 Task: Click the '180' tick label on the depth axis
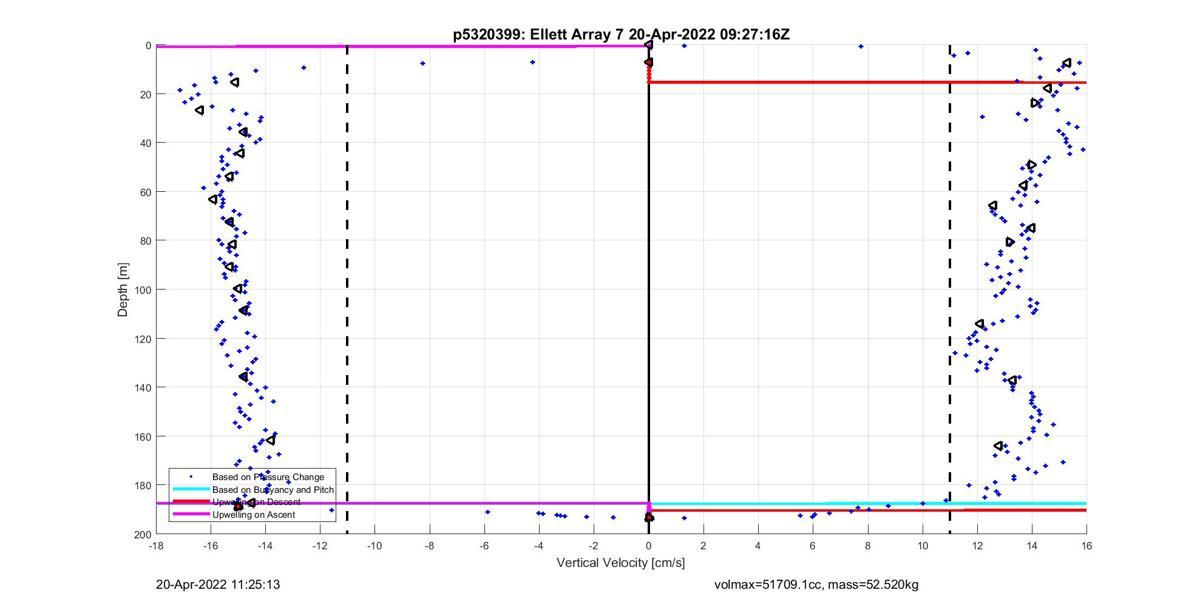pyautogui.click(x=142, y=486)
